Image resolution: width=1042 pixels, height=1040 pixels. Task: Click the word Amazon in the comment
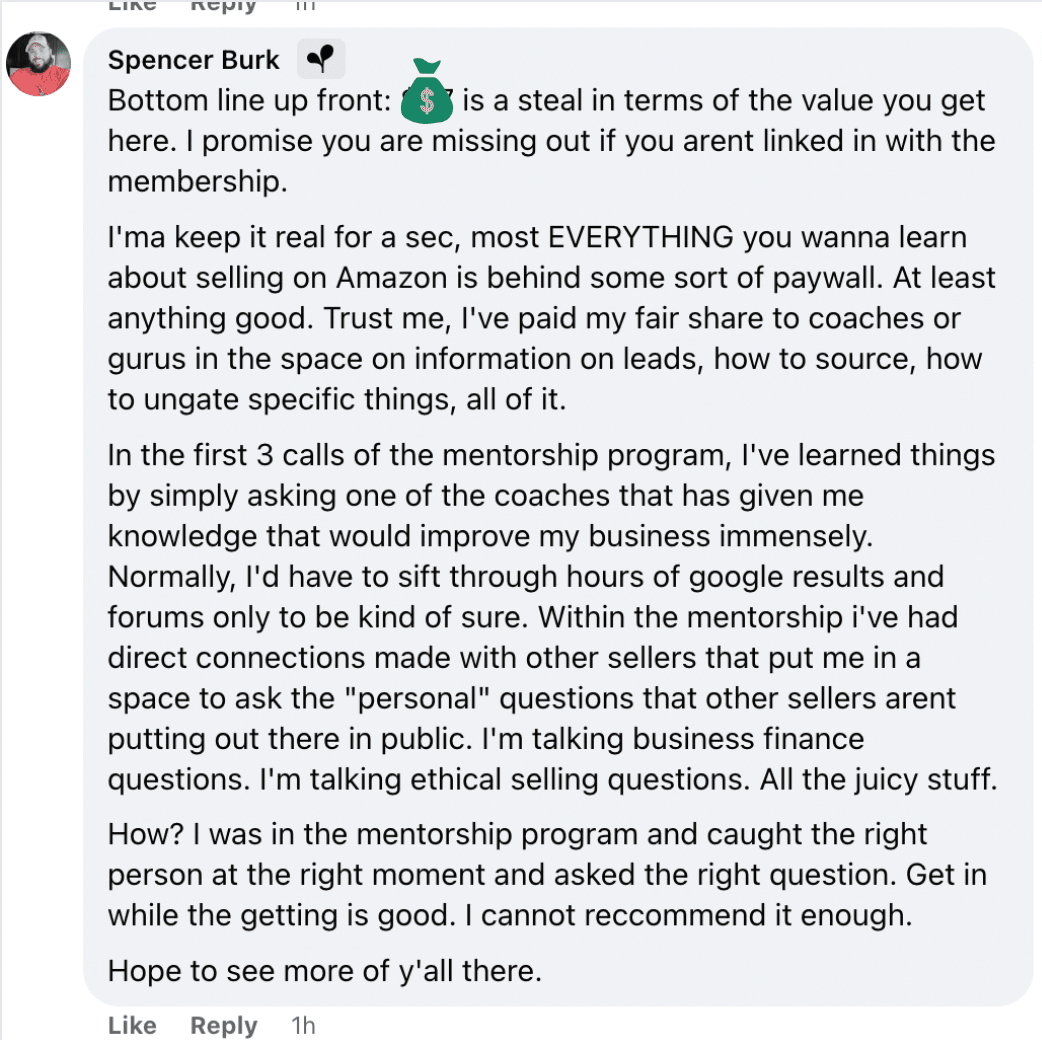(375, 278)
